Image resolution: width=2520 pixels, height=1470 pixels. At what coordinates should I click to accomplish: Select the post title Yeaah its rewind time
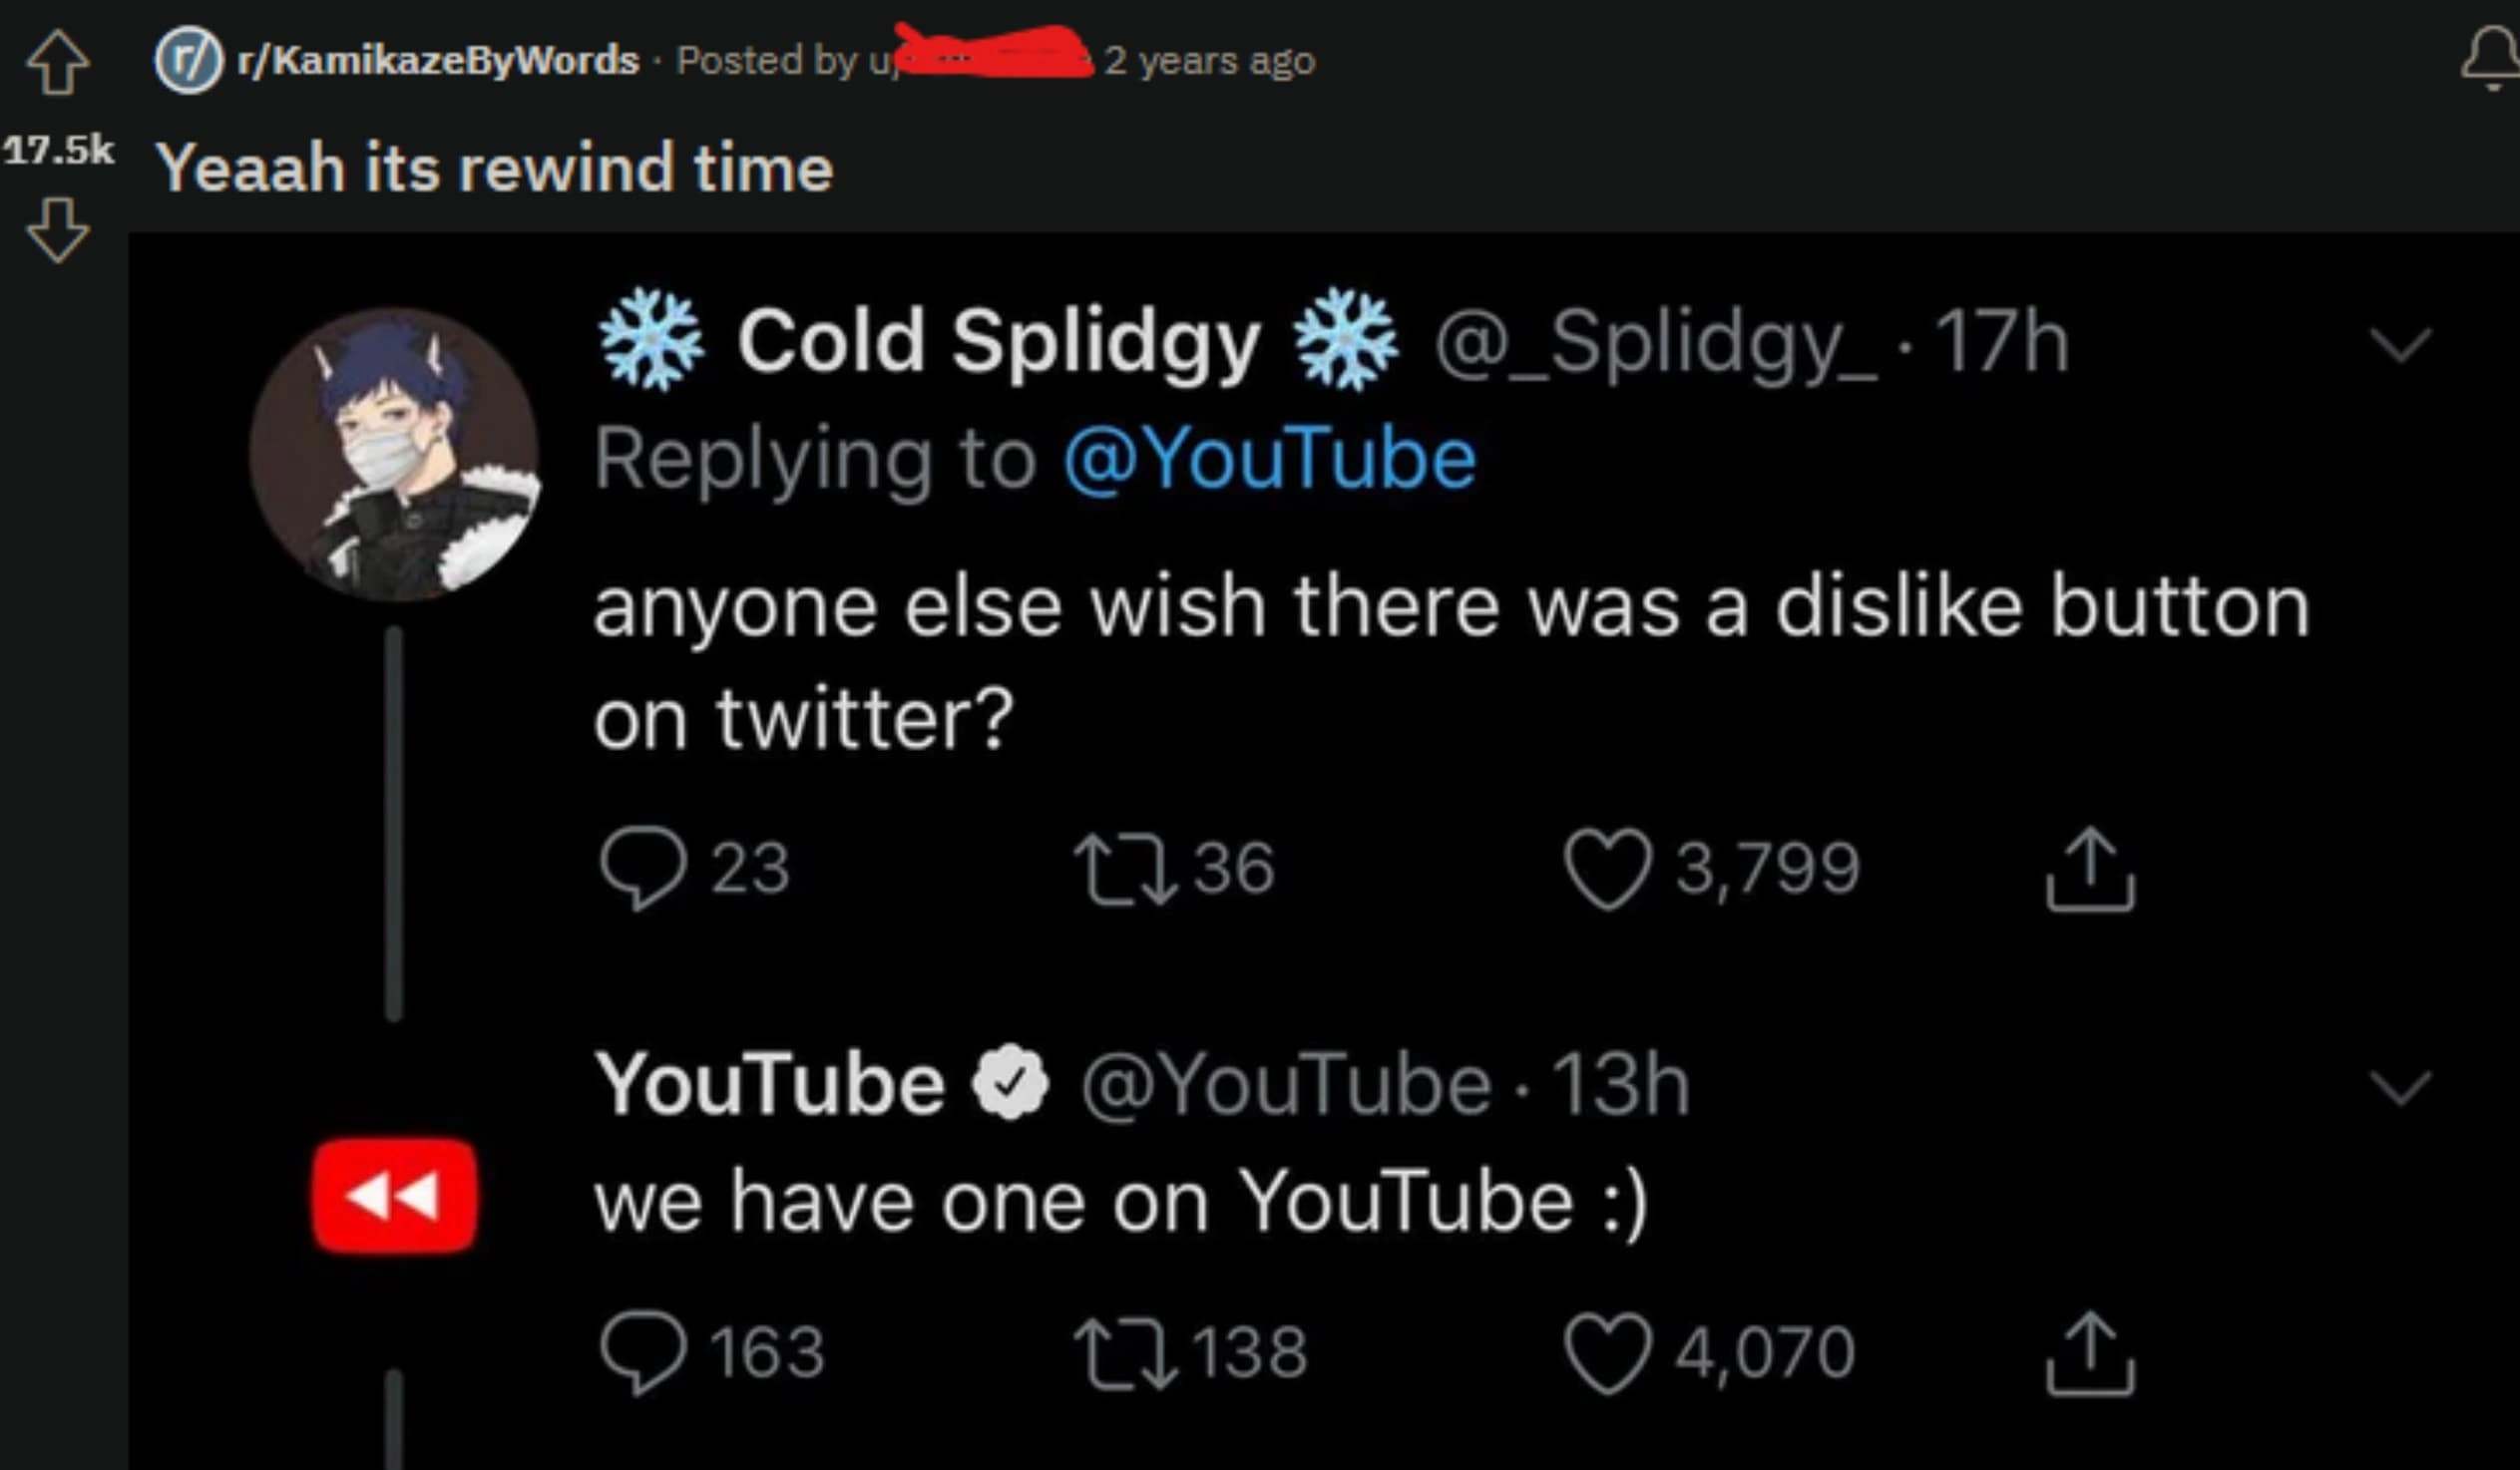[x=497, y=168]
